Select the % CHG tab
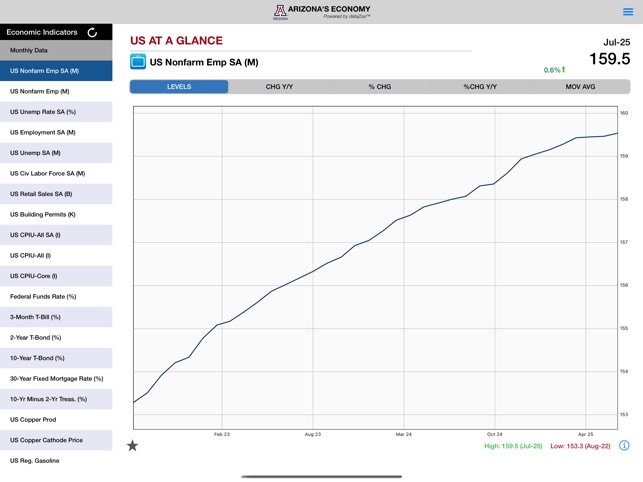 [379, 87]
